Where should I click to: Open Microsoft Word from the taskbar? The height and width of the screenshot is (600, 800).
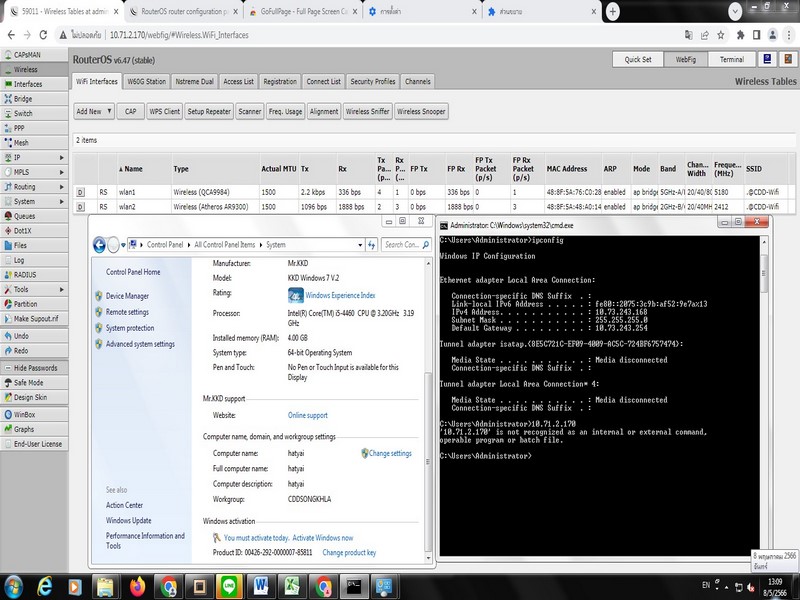click(260, 587)
